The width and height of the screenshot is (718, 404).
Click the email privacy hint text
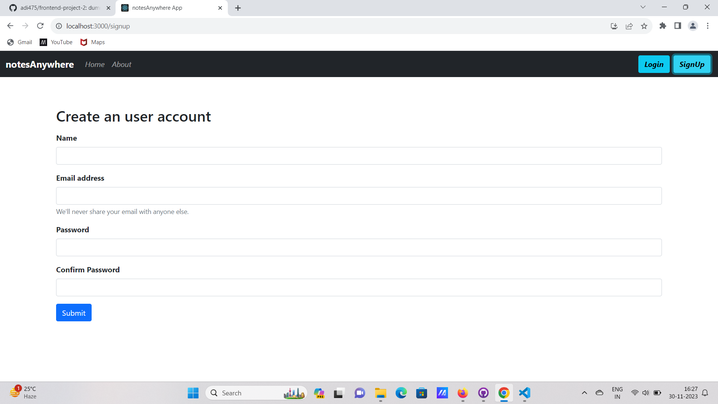pos(122,212)
